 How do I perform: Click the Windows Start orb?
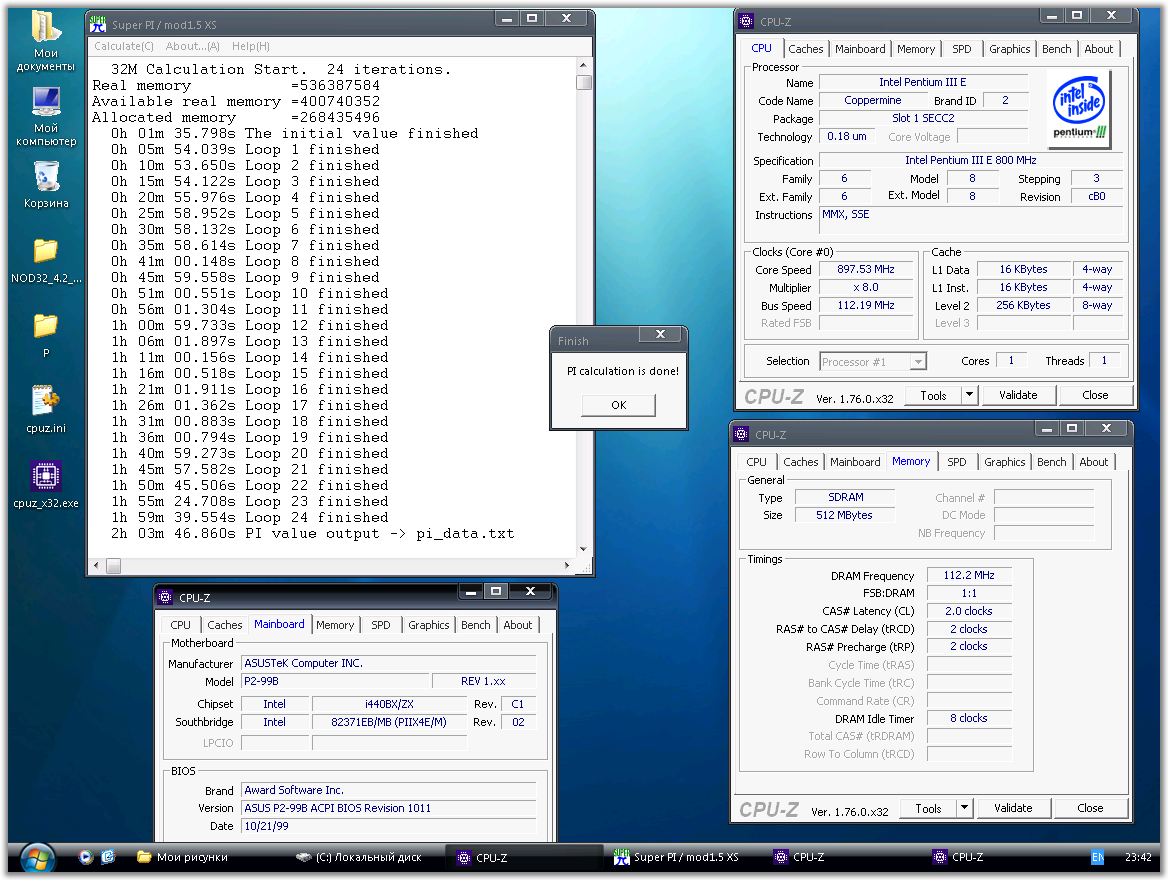37,858
